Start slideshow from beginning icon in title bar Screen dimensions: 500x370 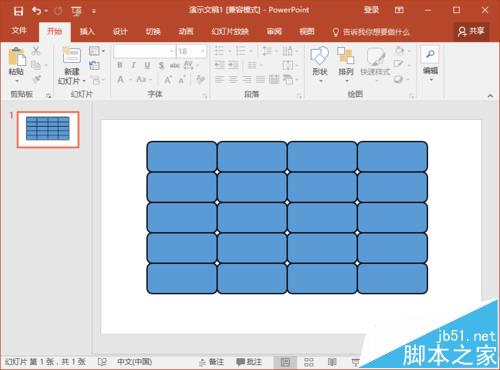[x=76, y=12]
